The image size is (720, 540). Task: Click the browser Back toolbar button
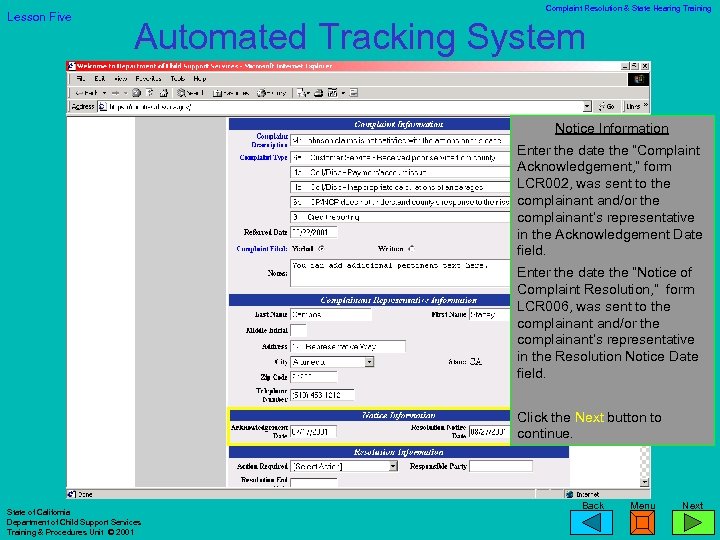click(x=86, y=93)
